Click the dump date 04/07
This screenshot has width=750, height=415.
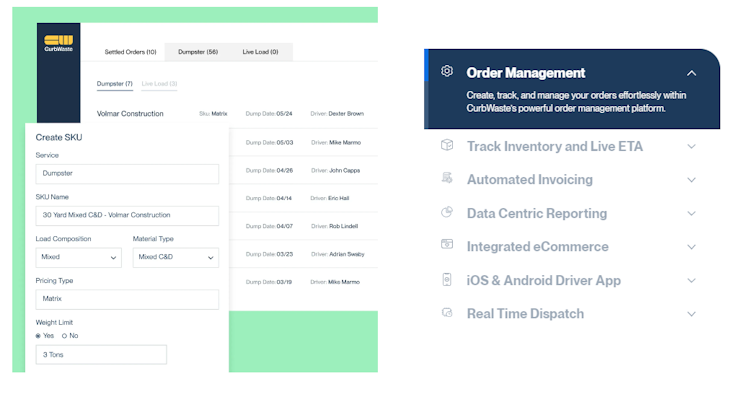[285, 226]
